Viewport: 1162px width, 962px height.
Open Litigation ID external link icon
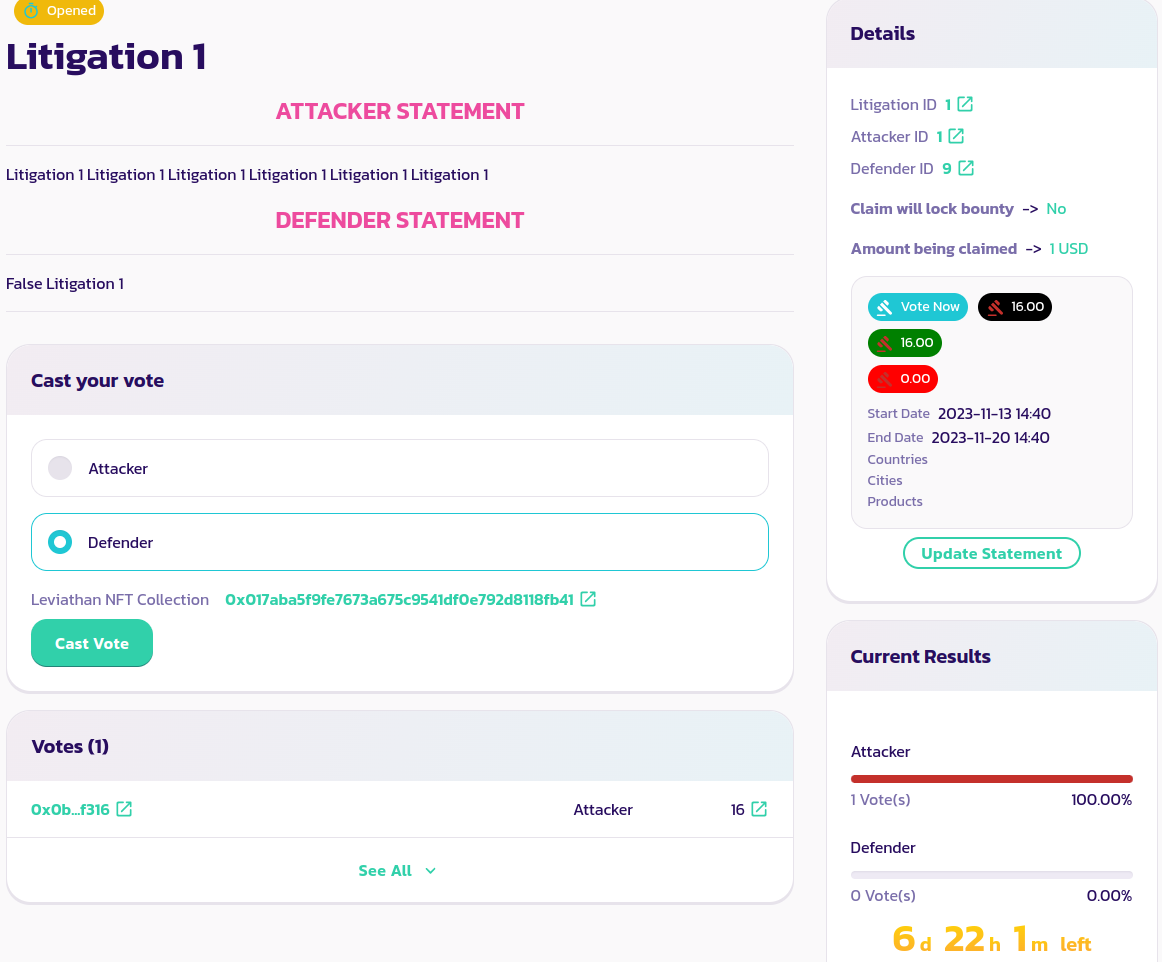[x=966, y=104]
